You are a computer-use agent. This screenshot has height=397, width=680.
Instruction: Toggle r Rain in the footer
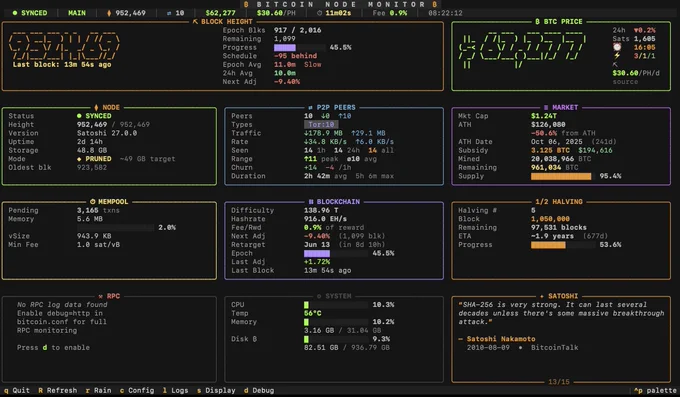(x=98, y=390)
